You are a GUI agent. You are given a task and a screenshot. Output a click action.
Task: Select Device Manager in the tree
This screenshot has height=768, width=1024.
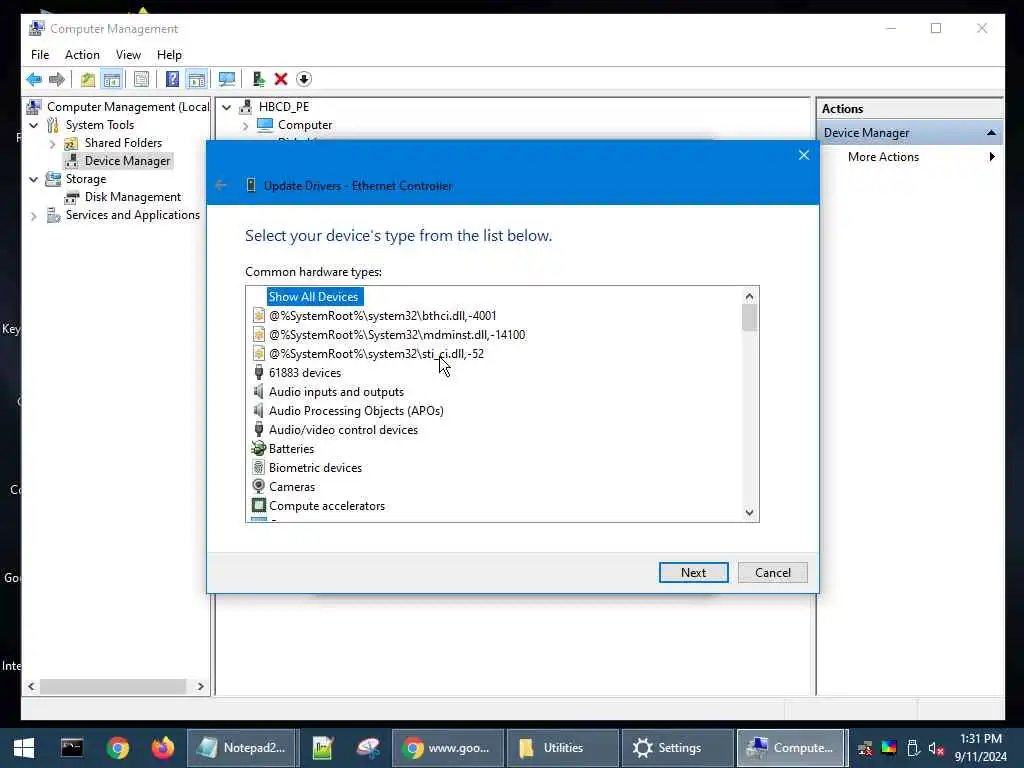pos(127,161)
